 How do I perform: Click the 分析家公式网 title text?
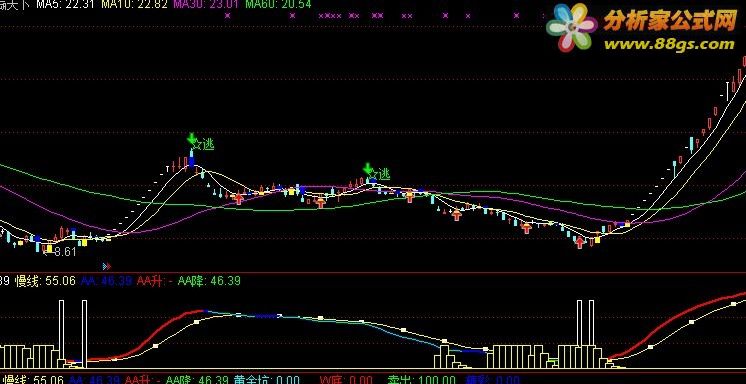[x=670, y=20]
